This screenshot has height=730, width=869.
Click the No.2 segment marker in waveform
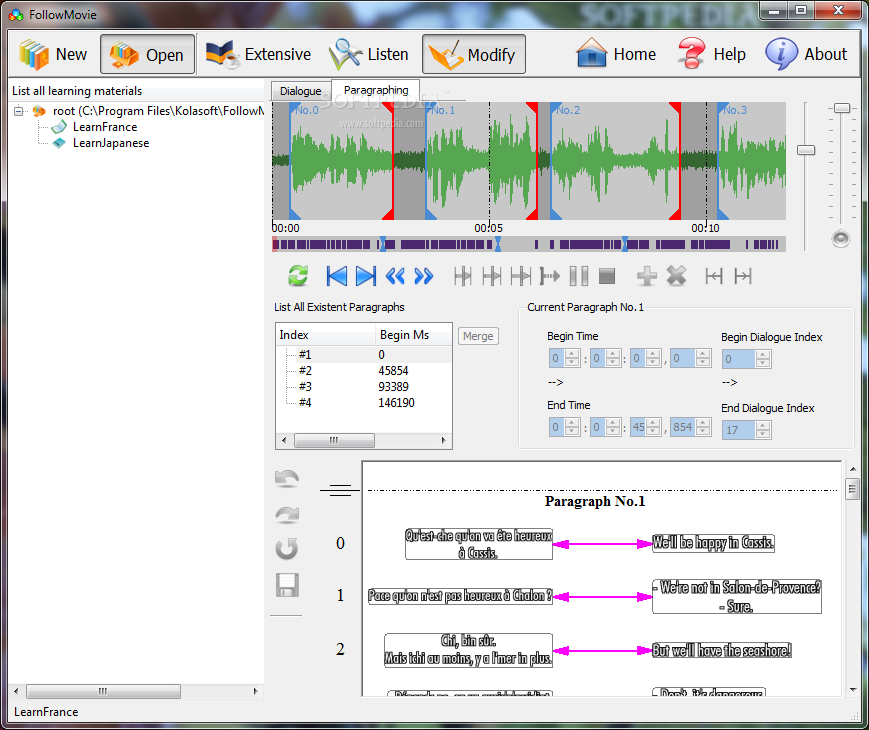tap(568, 110)
